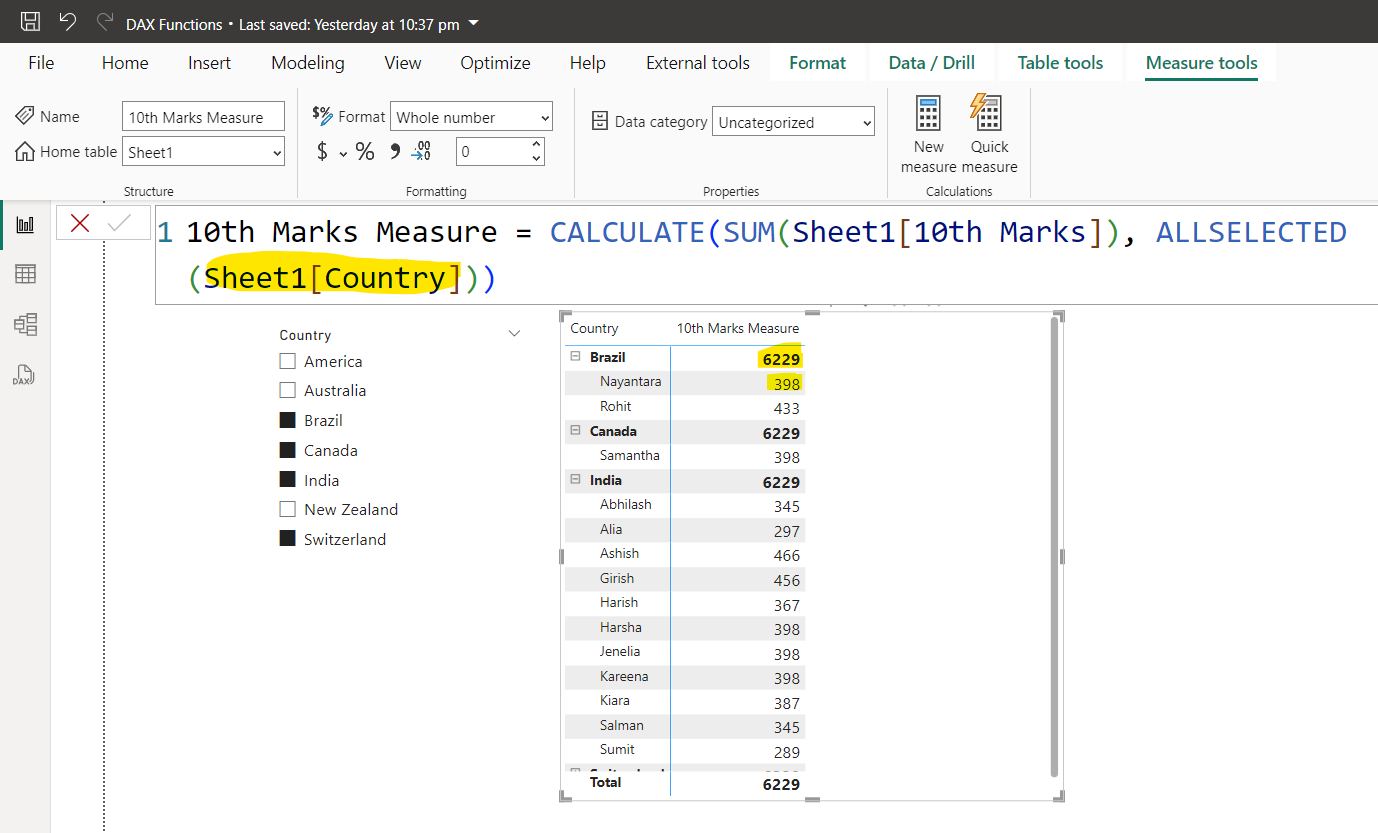Apply percentage formatting to the measure
This screenshot has width=1378, height=833.
364,151
